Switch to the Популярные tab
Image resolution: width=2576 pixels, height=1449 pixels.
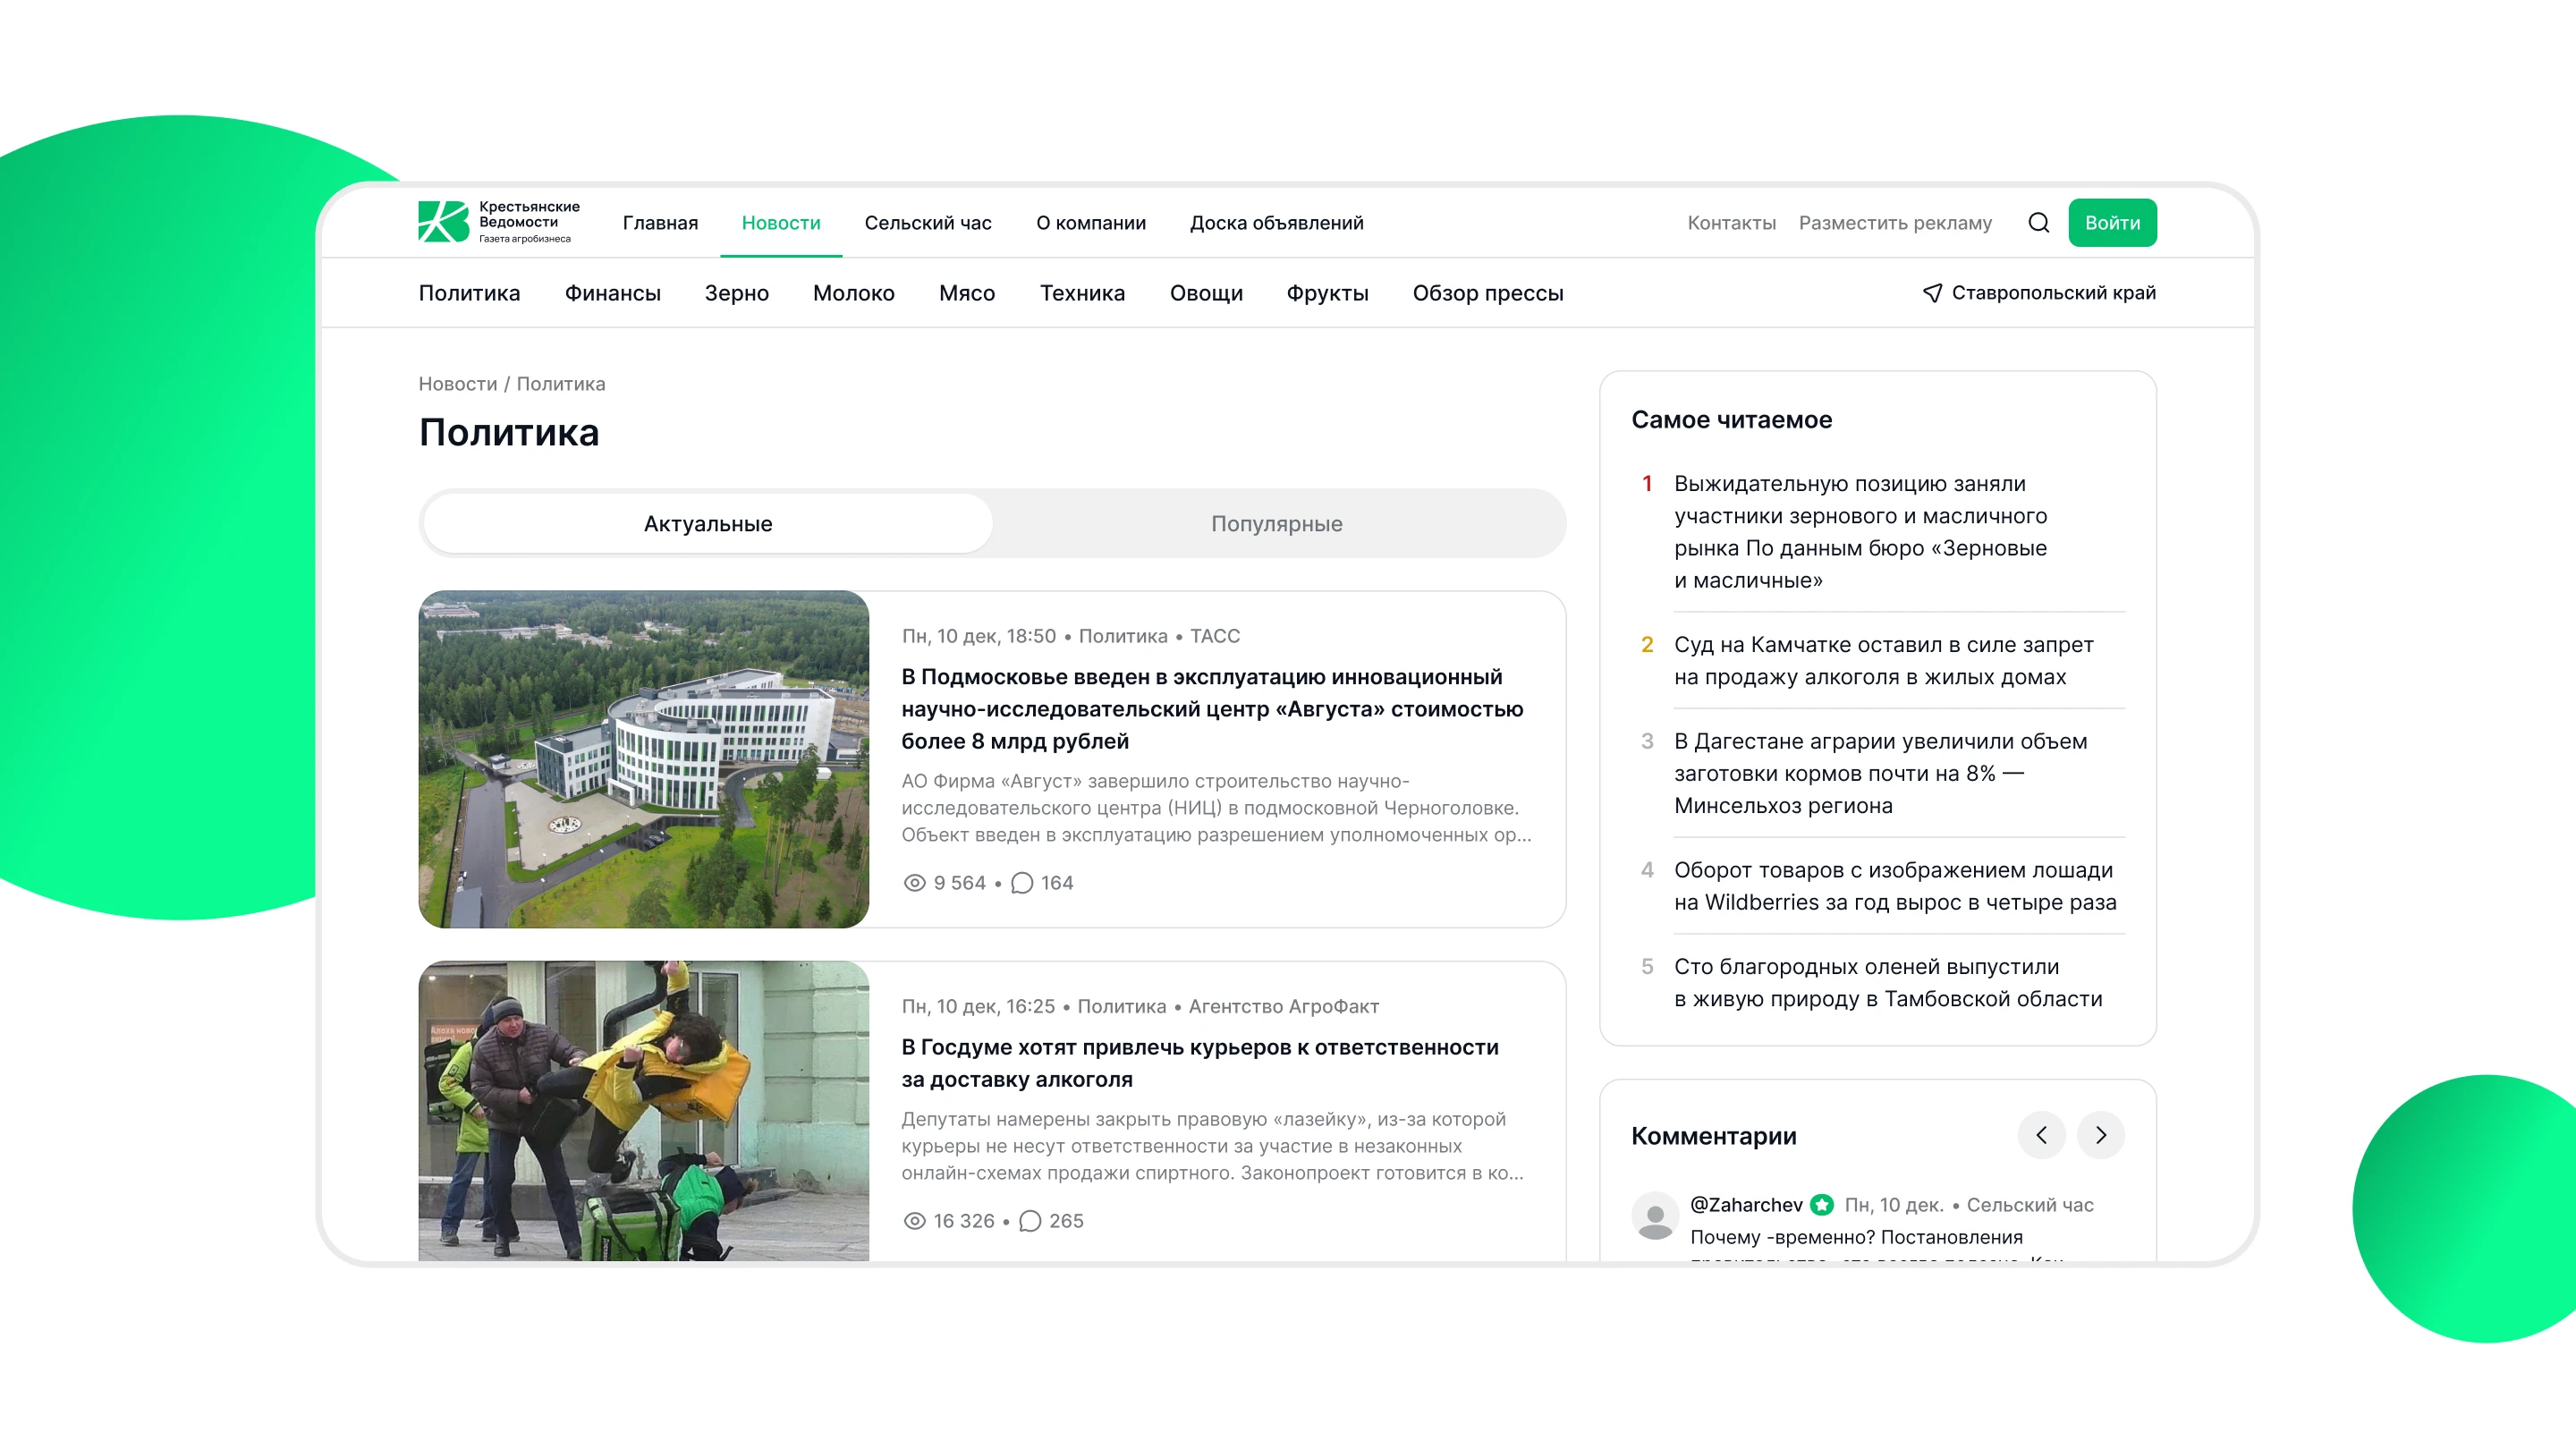1277,524
